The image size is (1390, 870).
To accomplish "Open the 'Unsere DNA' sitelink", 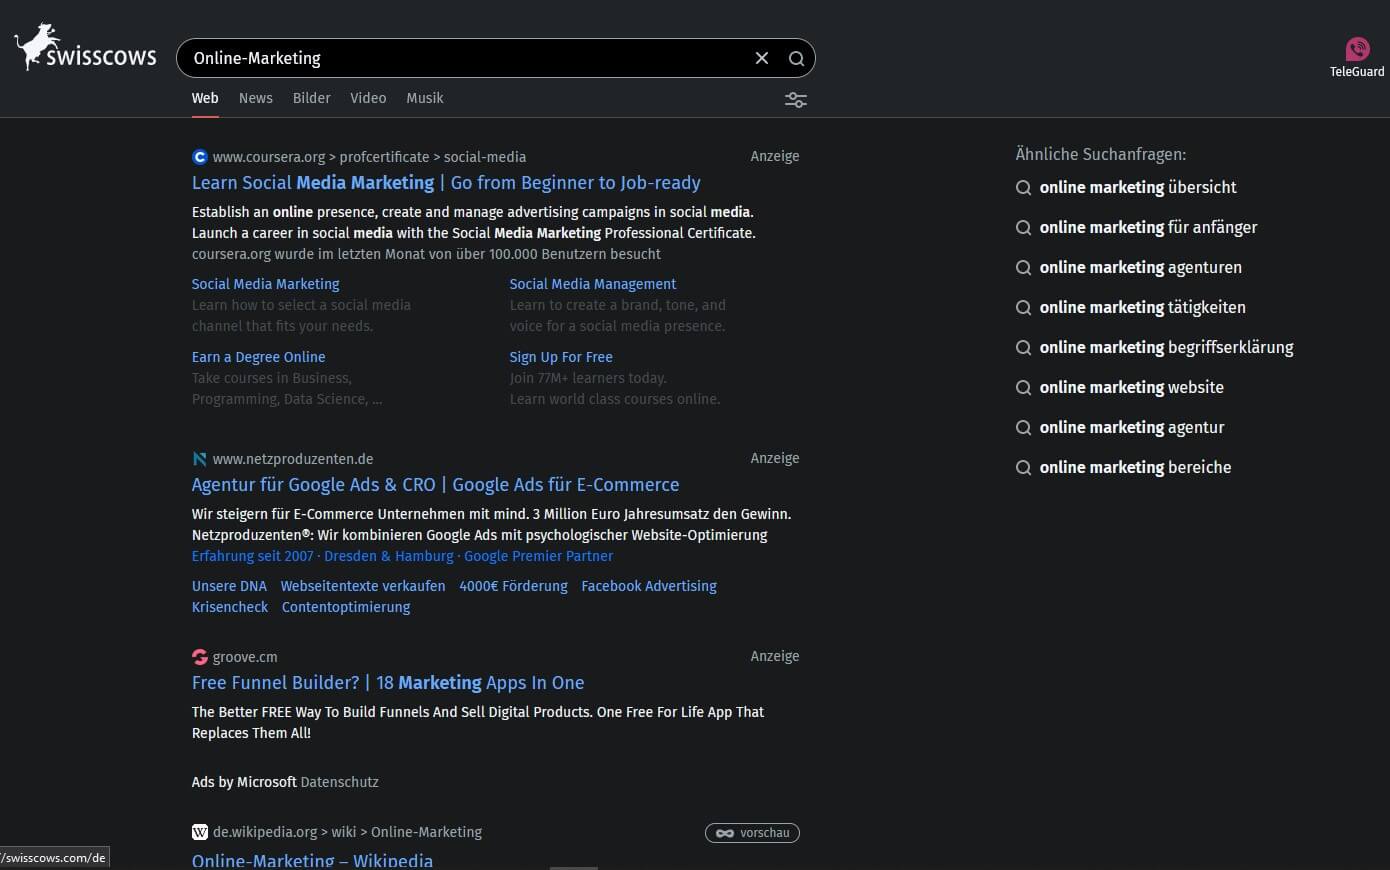I will [229, 586].
